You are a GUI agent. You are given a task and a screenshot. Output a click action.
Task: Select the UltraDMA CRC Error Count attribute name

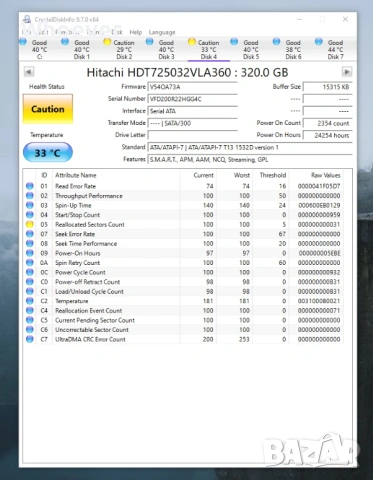90,339
